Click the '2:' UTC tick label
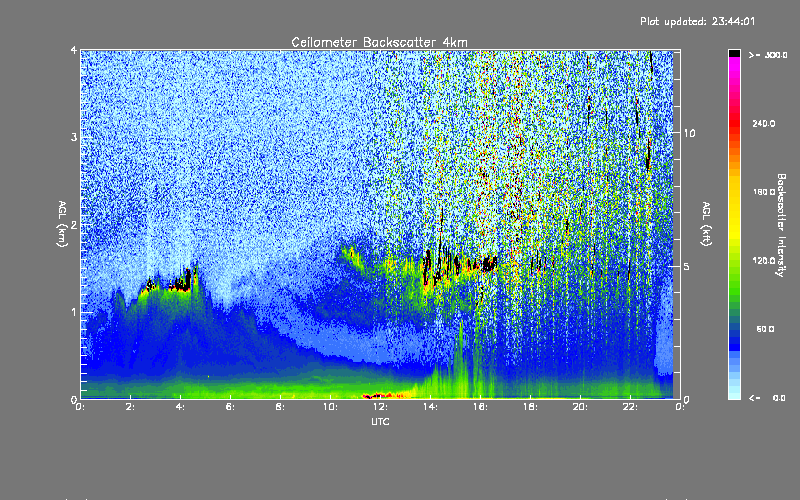800x500 pixels. [131, 407]
